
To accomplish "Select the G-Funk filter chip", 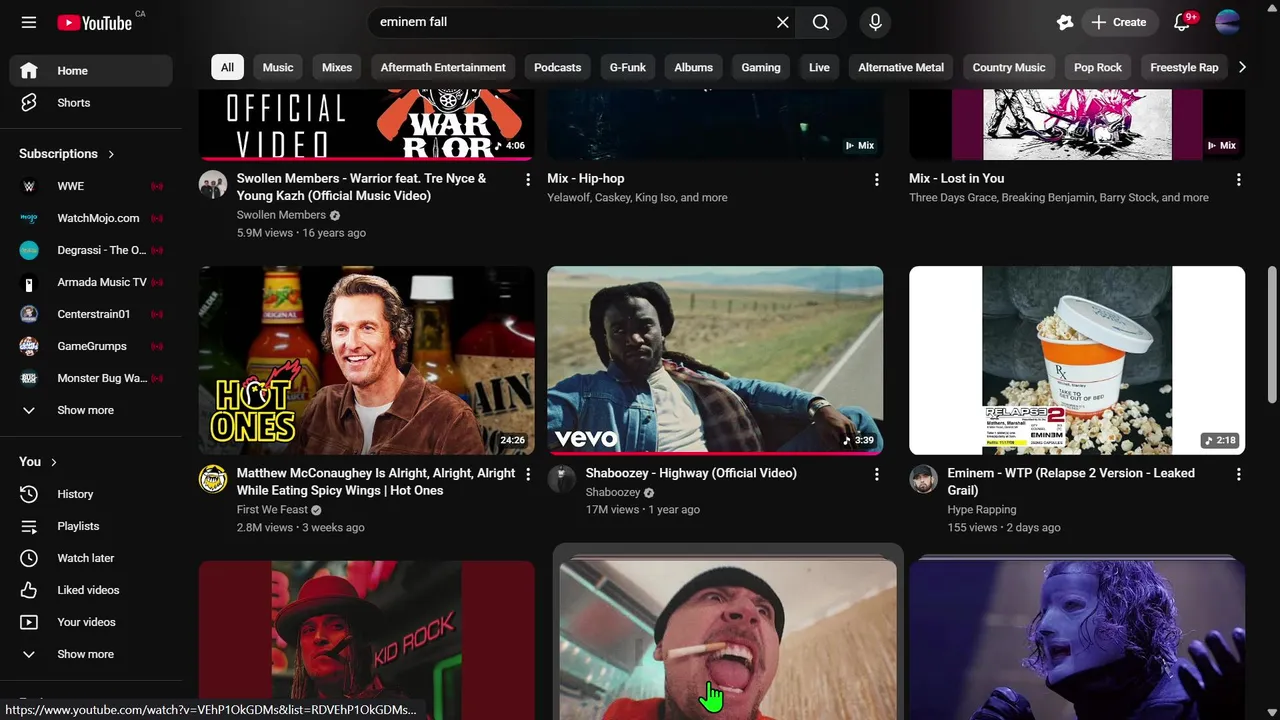I will pyautogui.click(x=628, y=67).
